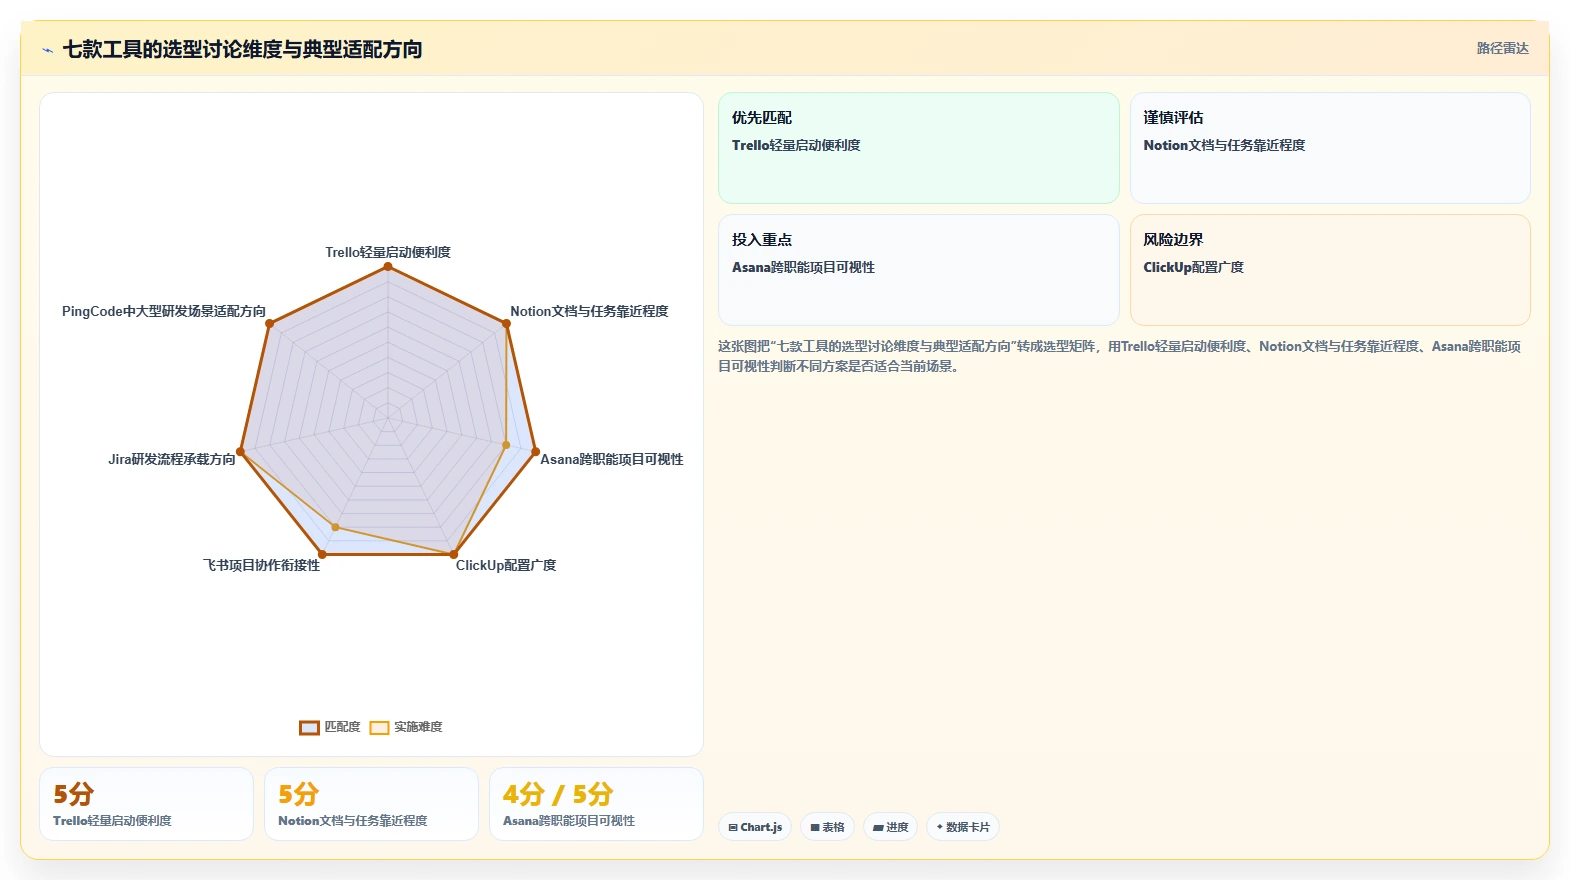Select the 5分 Notion文档与任务靠近程度 stat card
1570x880 pixels.
371,804
